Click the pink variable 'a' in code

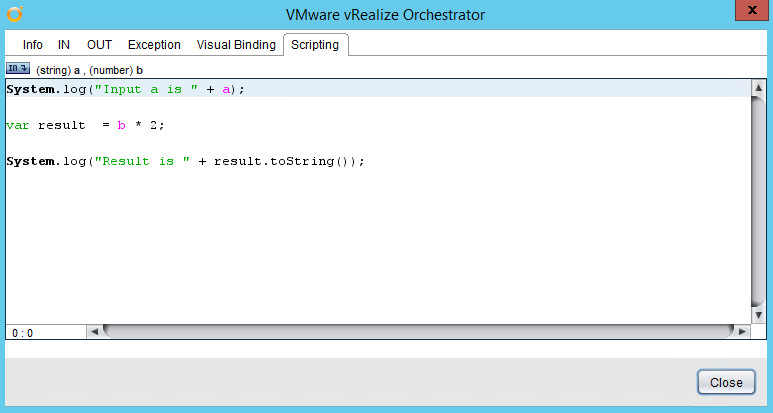[226, 90]
